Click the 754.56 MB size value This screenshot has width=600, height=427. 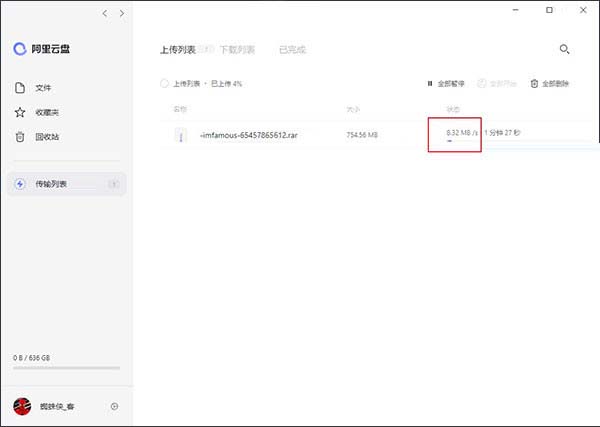tap(362, 135)
